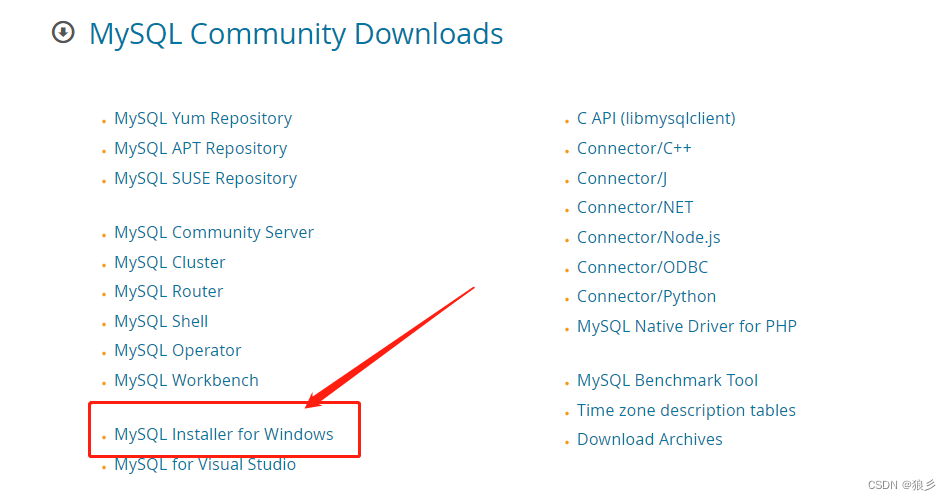Open C API (libmysqlclient) link
The image size is (951, 500).
point(656,118)
